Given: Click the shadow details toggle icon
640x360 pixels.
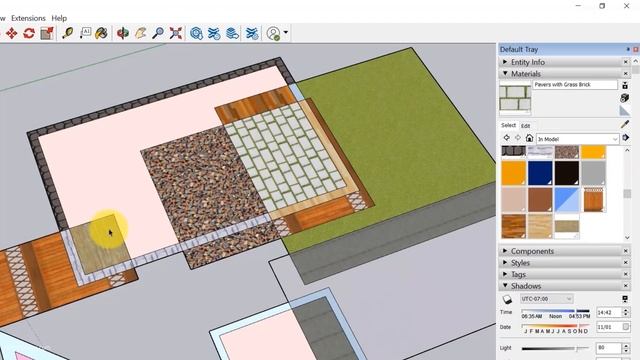Looking at the screenshot, I should (625, 299).
